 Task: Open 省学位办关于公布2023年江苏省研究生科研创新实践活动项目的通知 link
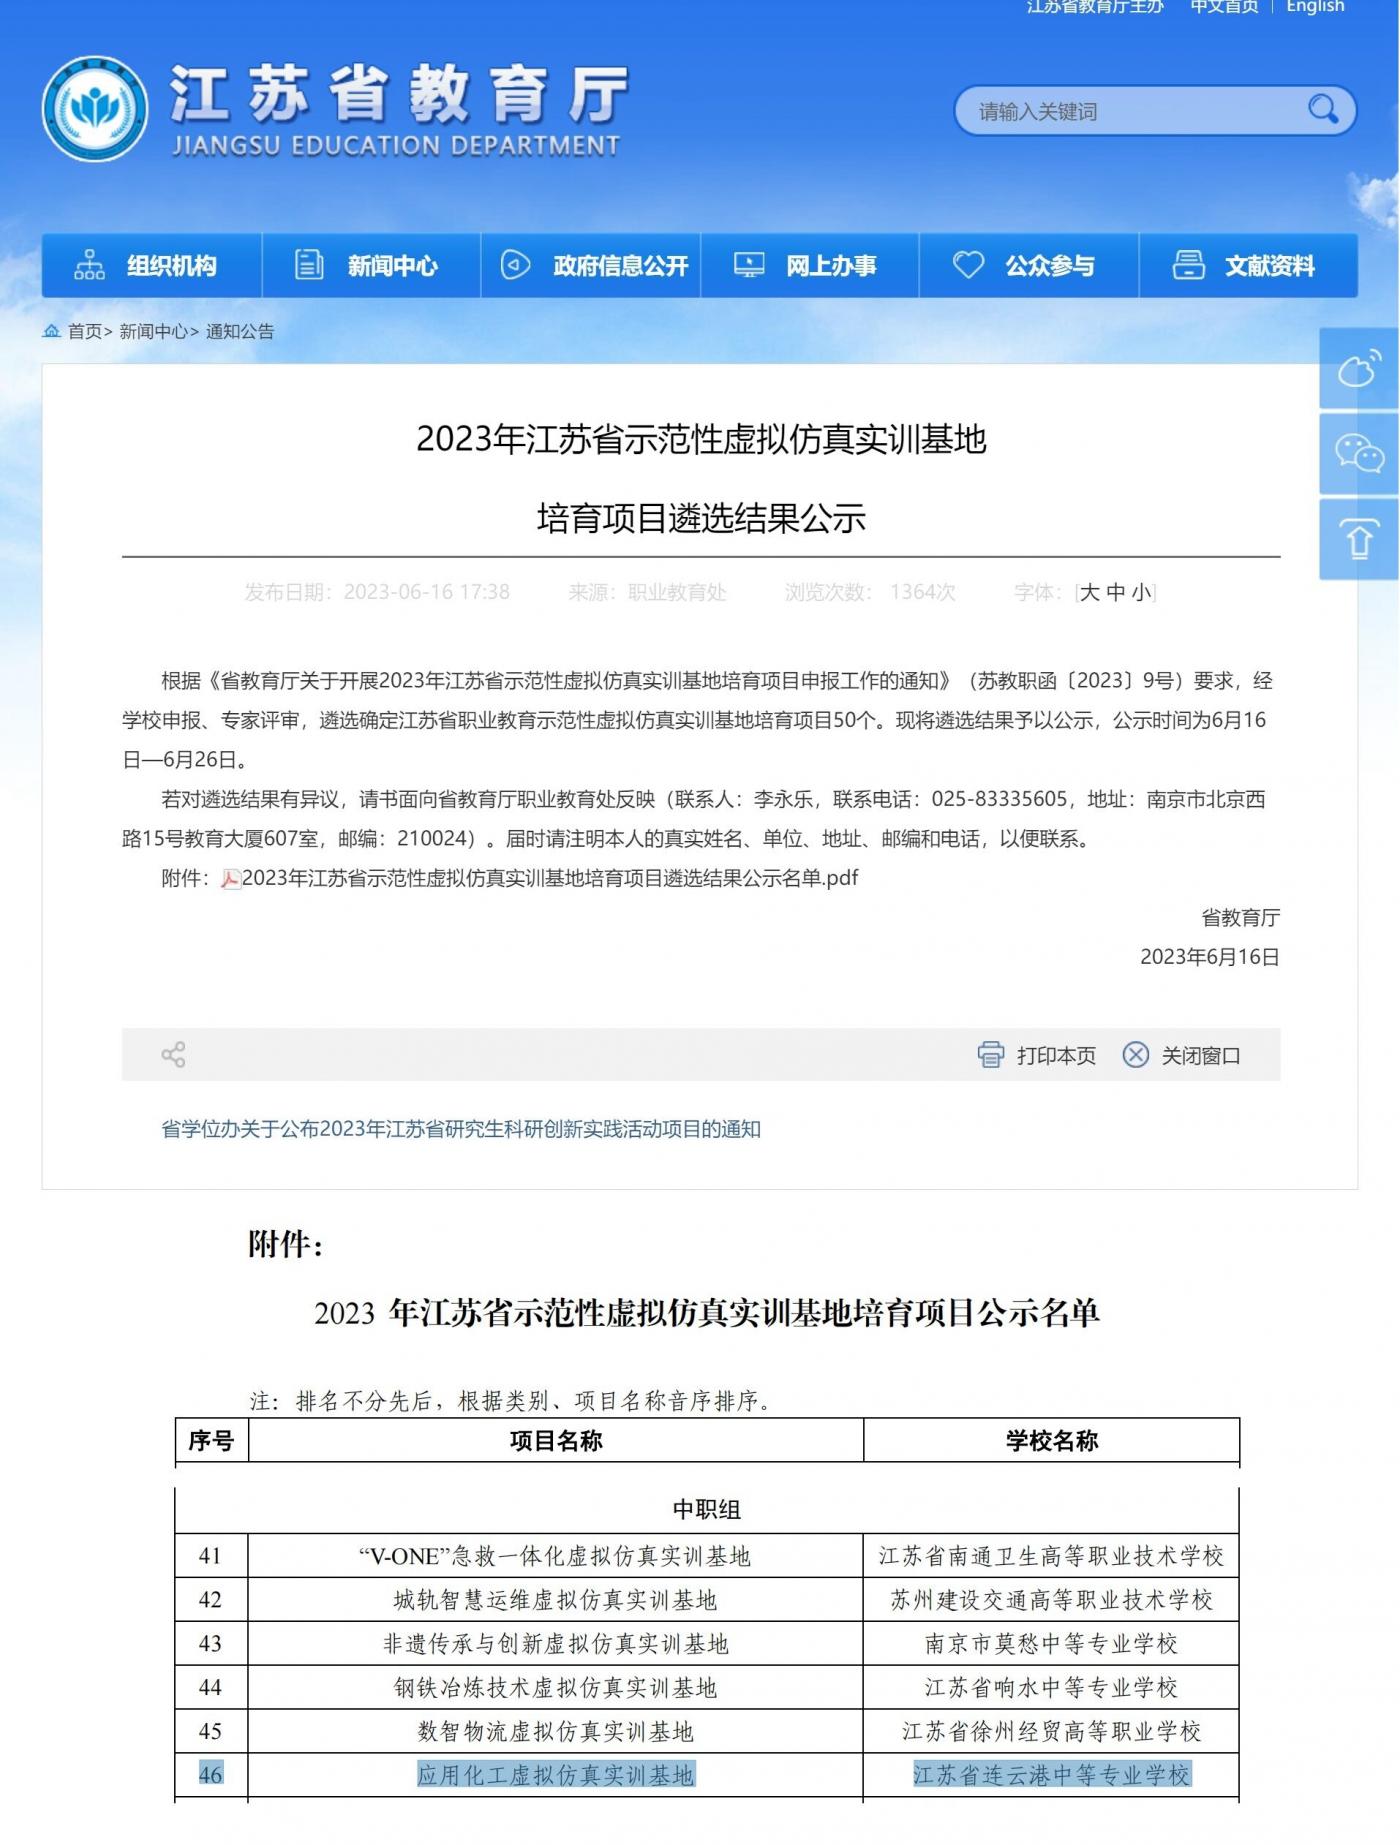461,1129
